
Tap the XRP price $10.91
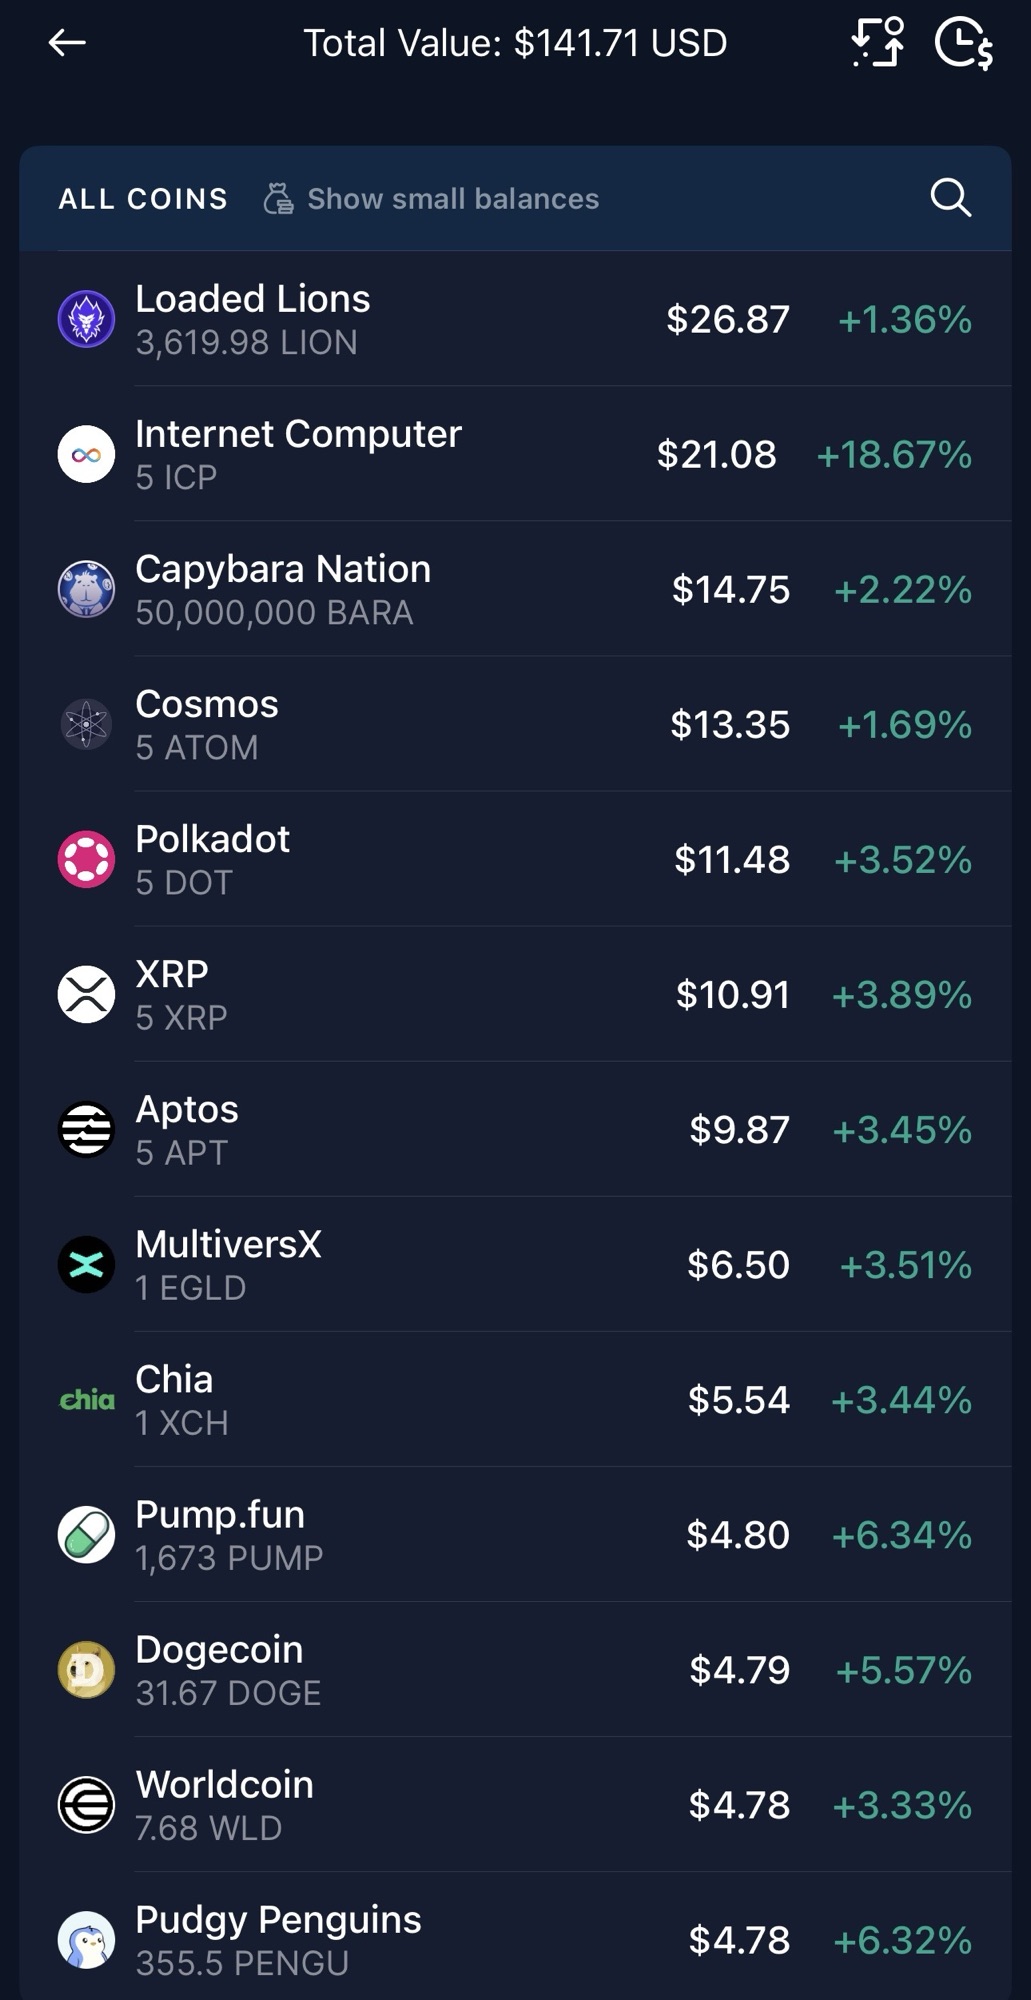click(x=732, y=995)
